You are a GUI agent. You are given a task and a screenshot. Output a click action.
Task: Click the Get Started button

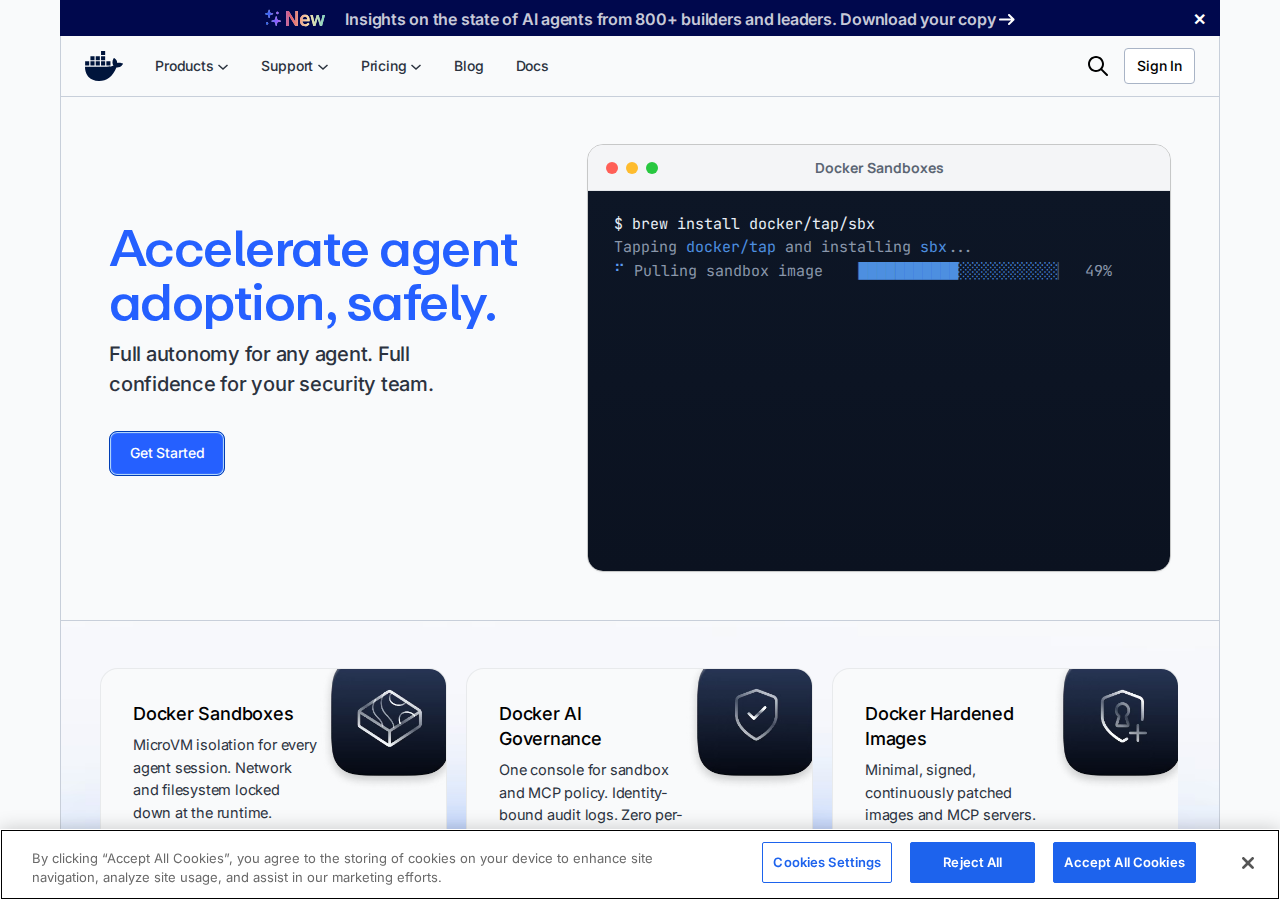click(x=167, y=453)
